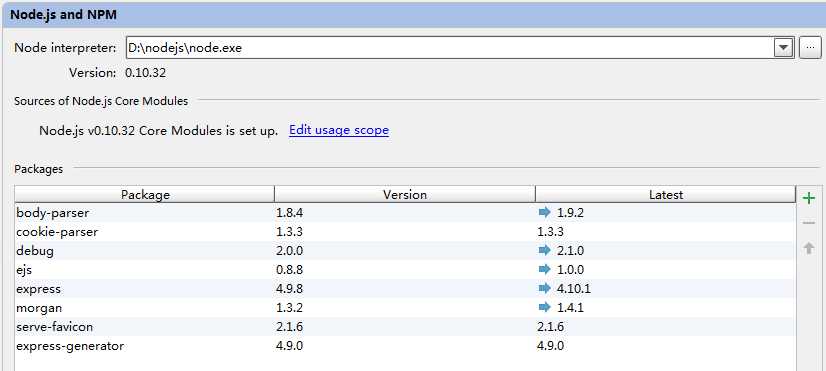Click the blue update arrow beside body-parser 1.9.2

tap(544, 212)
